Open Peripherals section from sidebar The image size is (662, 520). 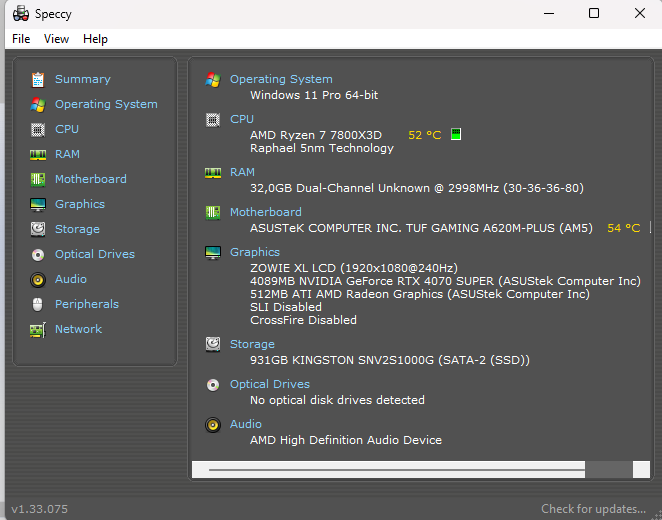87,304
